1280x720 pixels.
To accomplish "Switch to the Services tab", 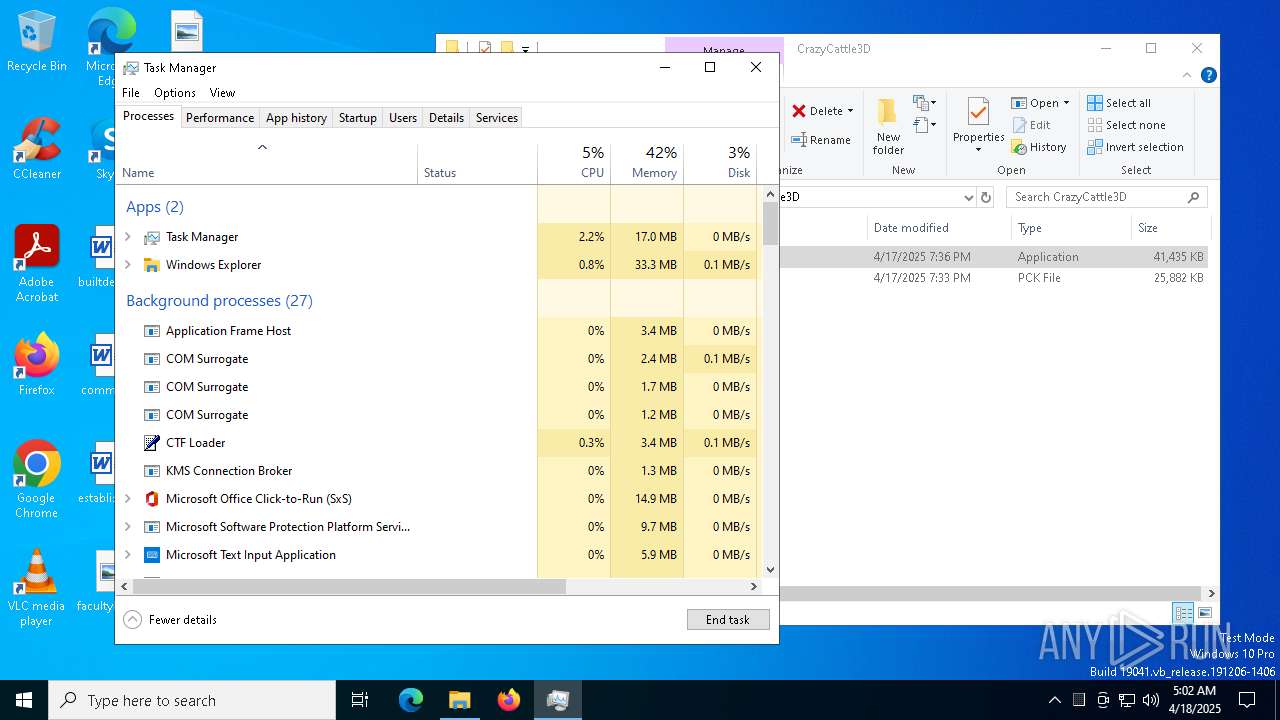I will pos(497,118).
